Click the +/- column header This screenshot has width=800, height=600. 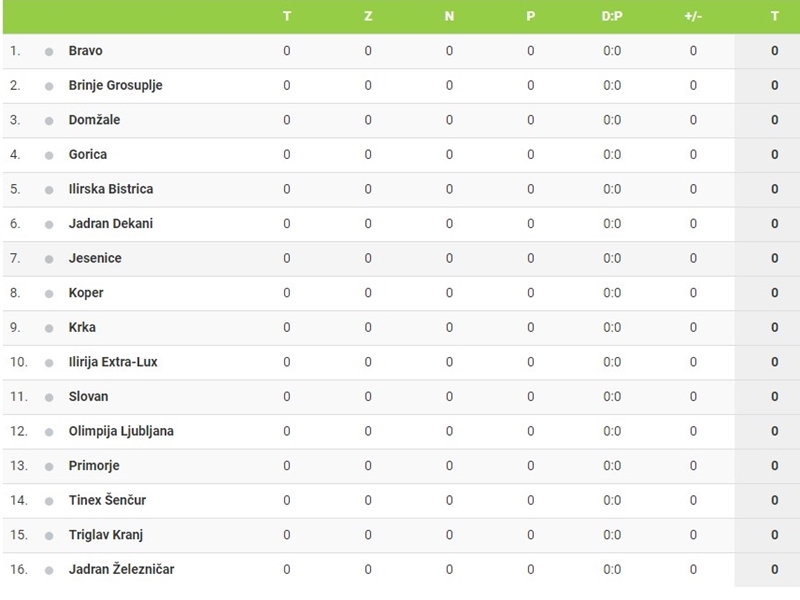693,16
